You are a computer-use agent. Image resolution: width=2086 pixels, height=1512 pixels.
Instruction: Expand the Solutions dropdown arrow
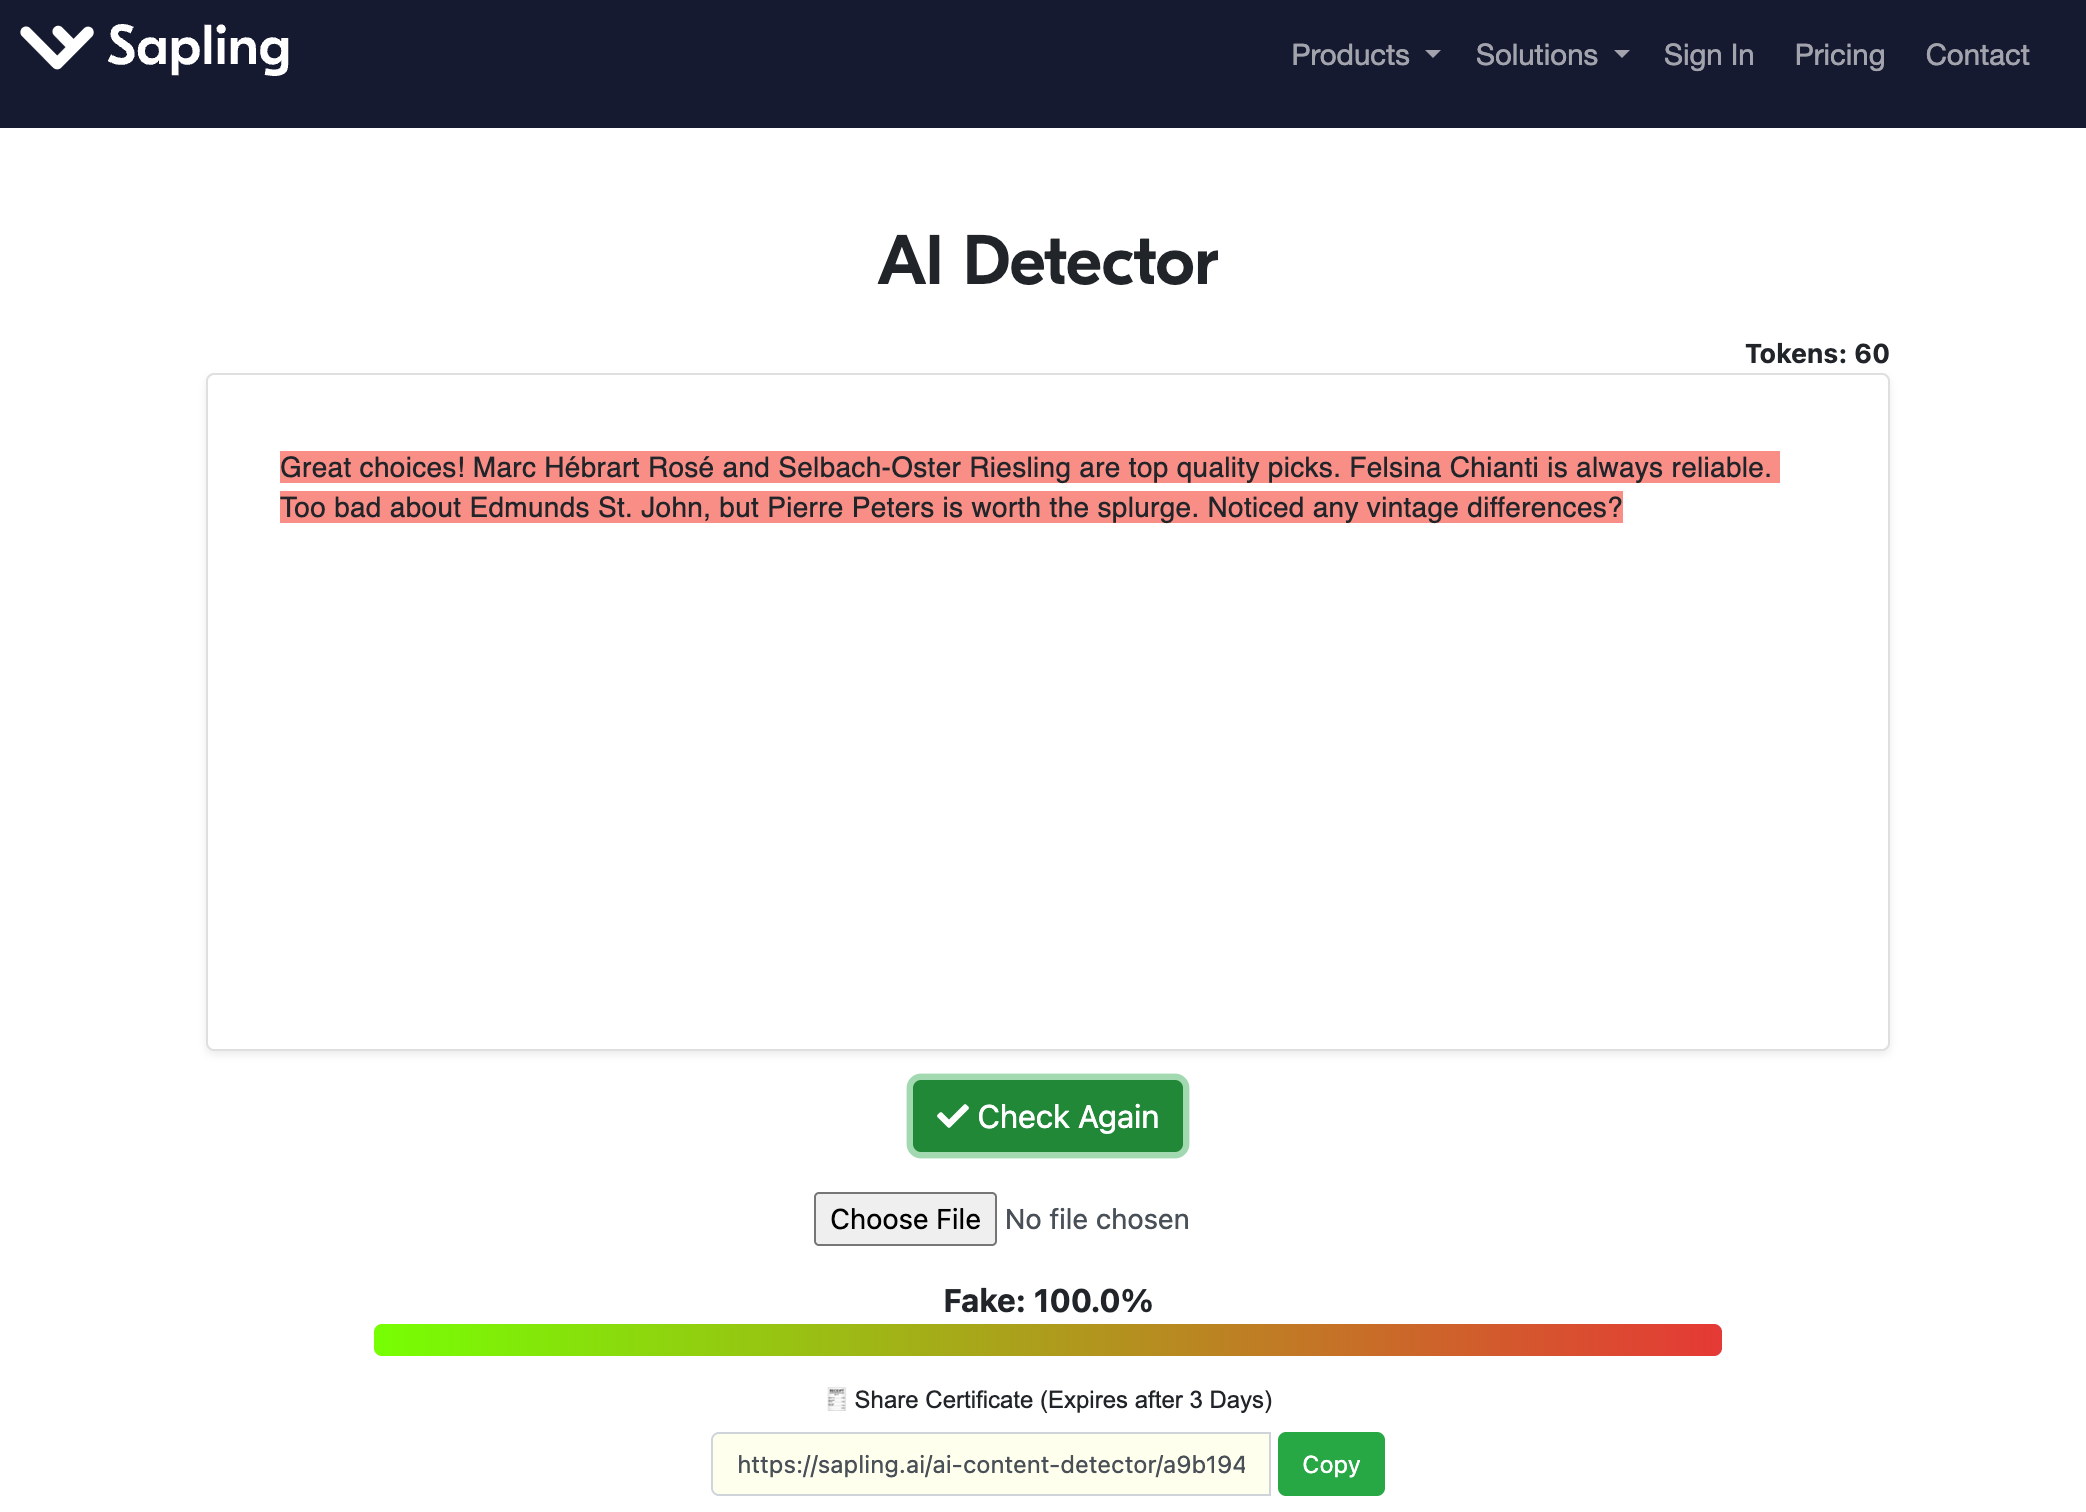1621,55
